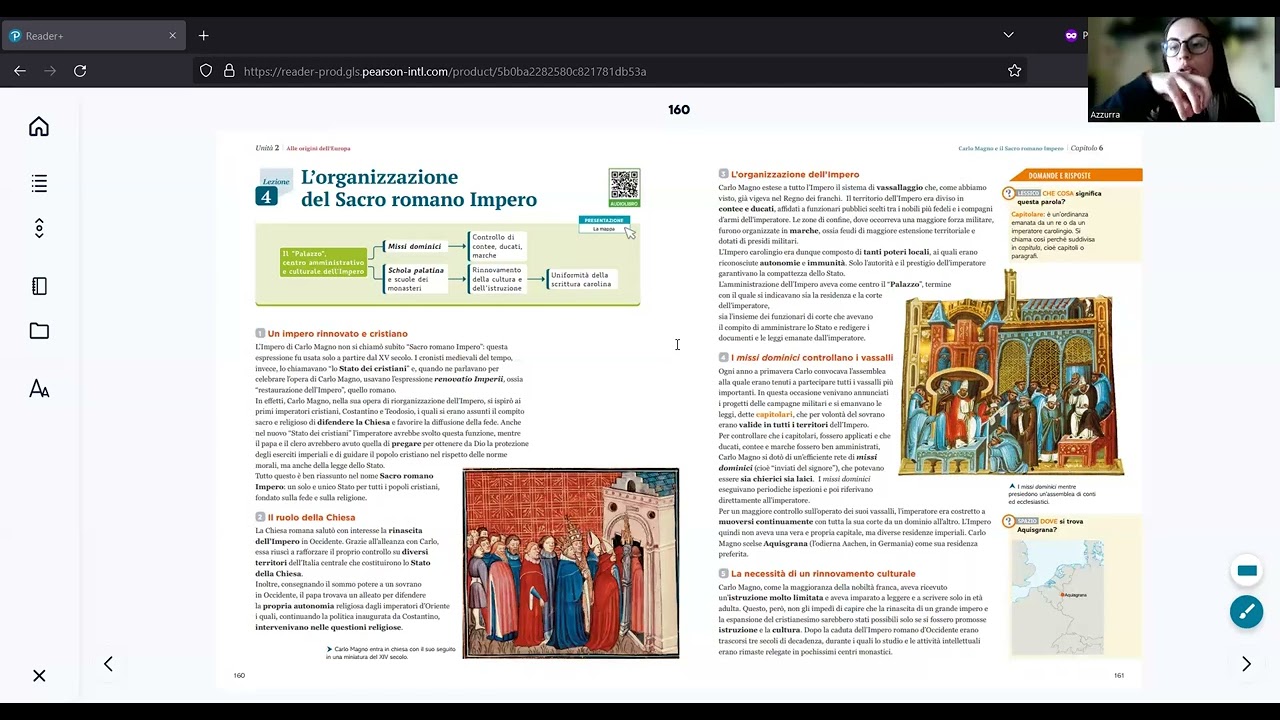Click the heading I missi dominici controllano i vassalli
1280x720 pixels.
pyautogui.click(x=812, y=357)
